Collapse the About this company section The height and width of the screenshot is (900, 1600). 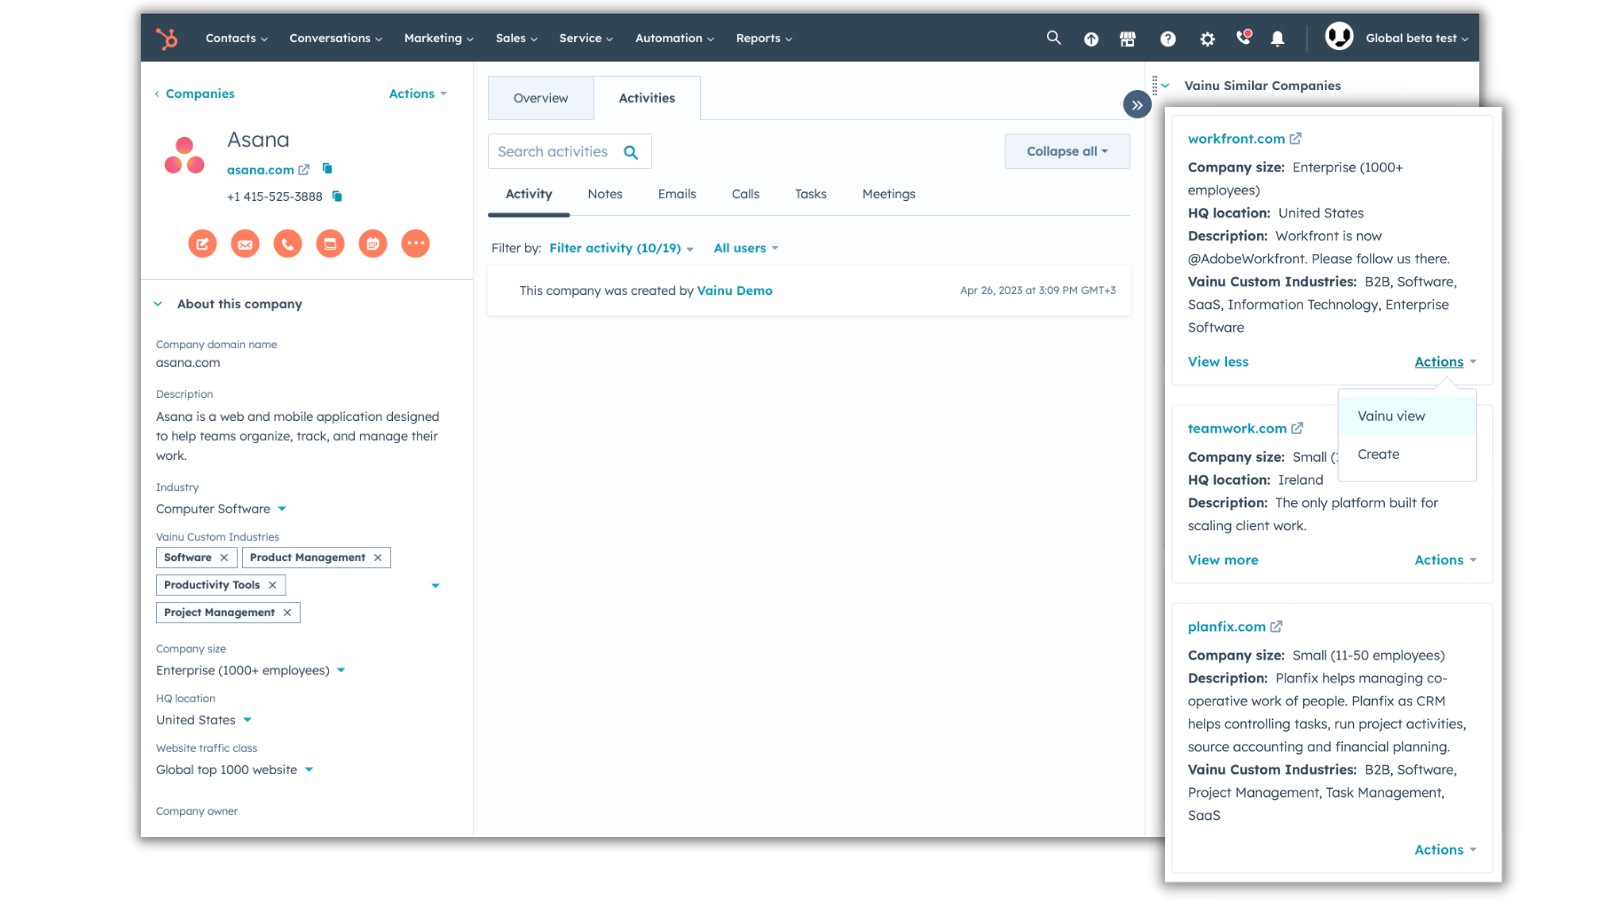(x=158, y=304)
